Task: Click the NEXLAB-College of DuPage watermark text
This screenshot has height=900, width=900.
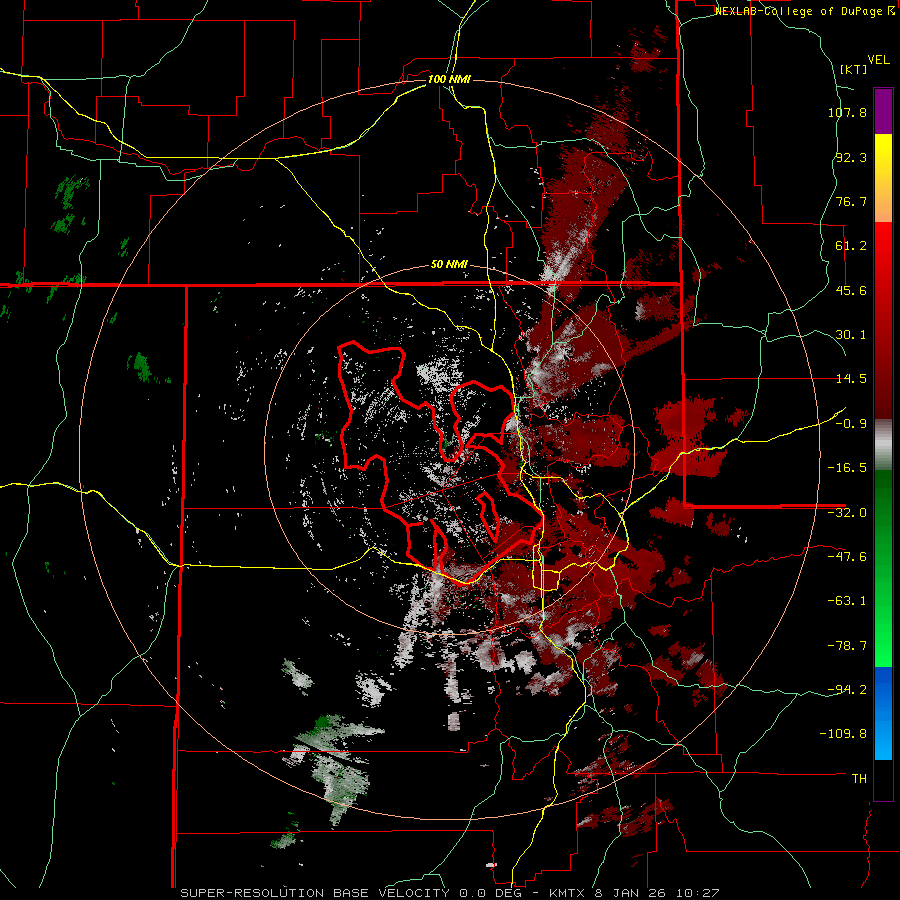Action: click(x=804, y=11)
